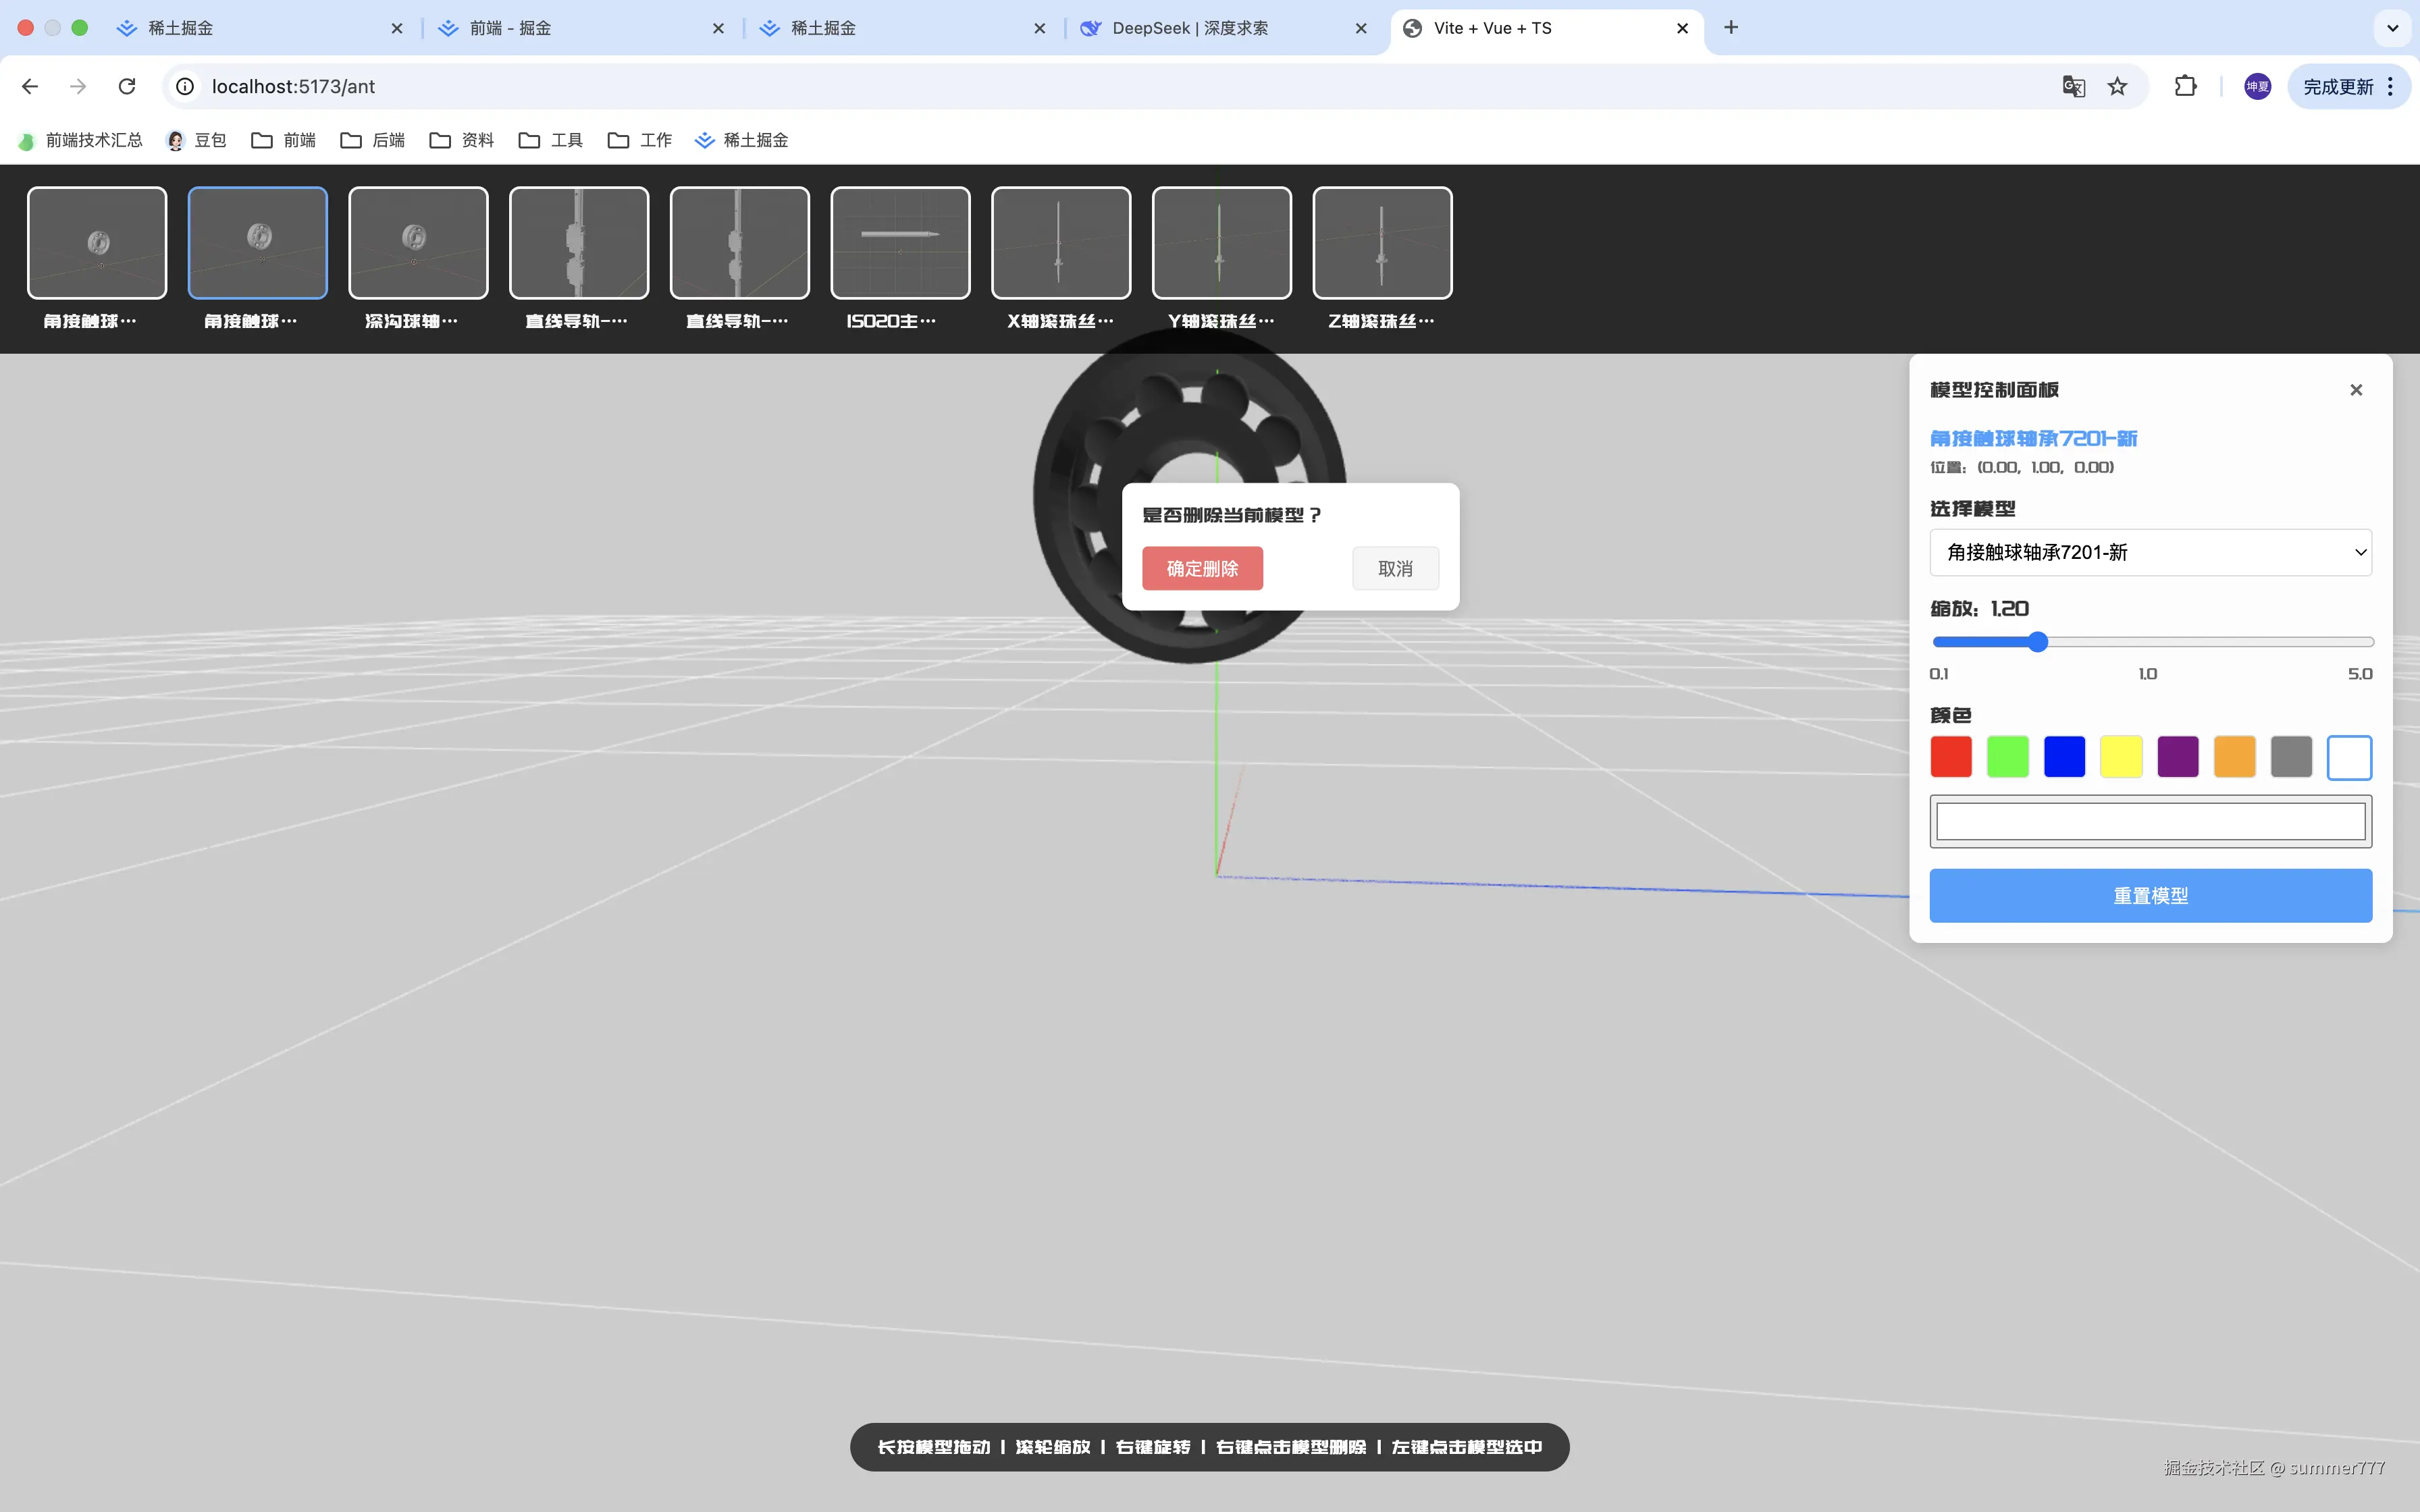Switch to the DeepSeek browser tab
Screen dimensions: 2420x1512
coord(1190,28)
